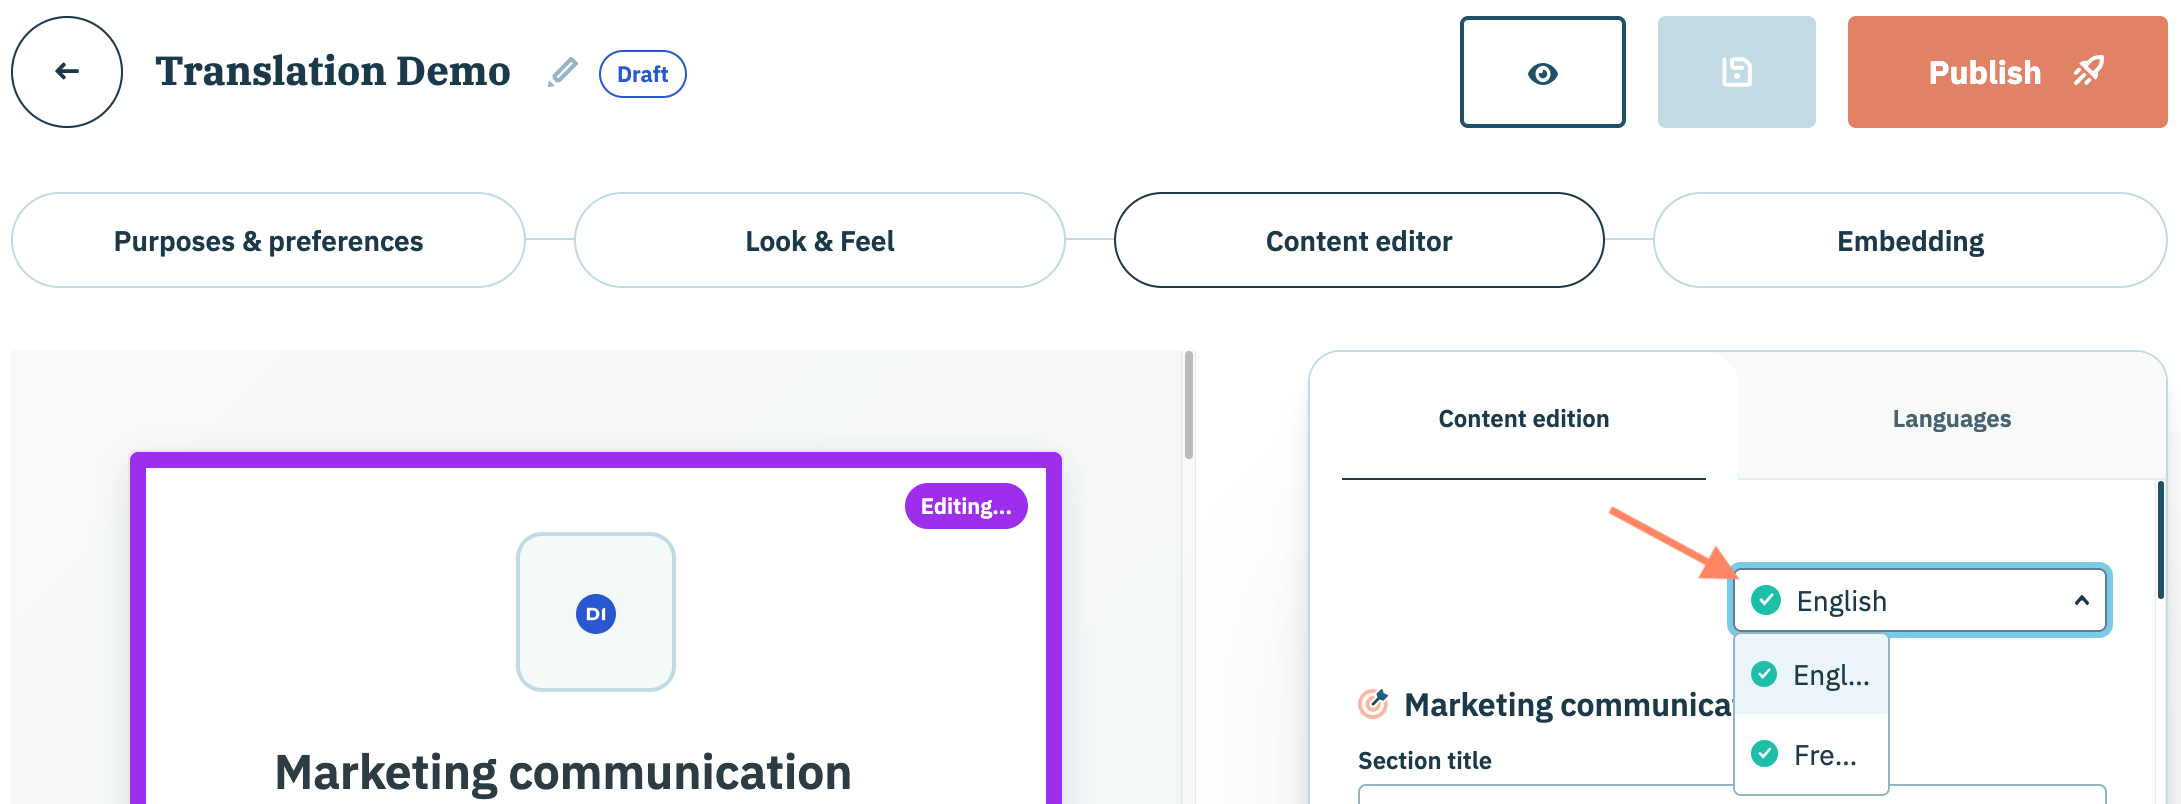Image resolution: width=2181 pixels, height=804 pixels.
Task: Select the Content edition tab
Action: pos(1523,419)
